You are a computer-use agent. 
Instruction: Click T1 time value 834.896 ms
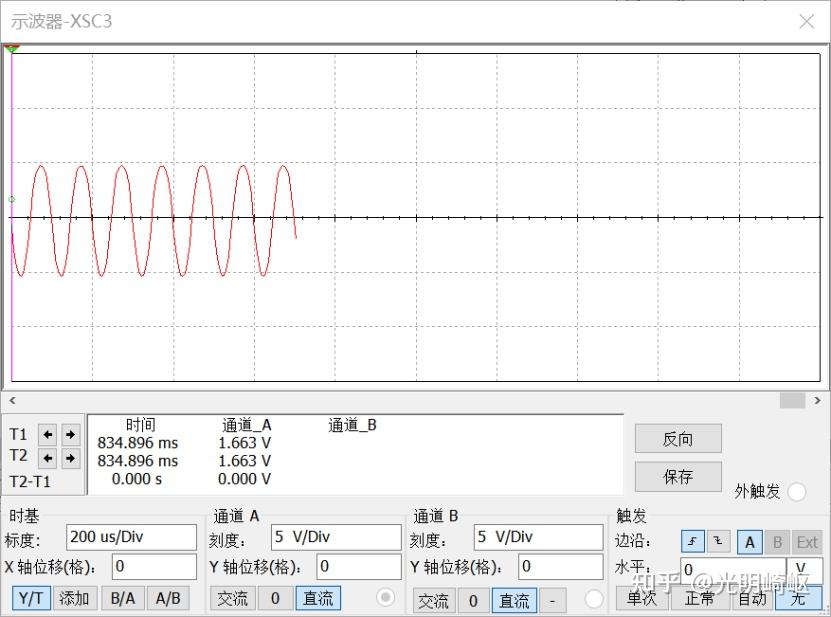click(x=137, y=443)
